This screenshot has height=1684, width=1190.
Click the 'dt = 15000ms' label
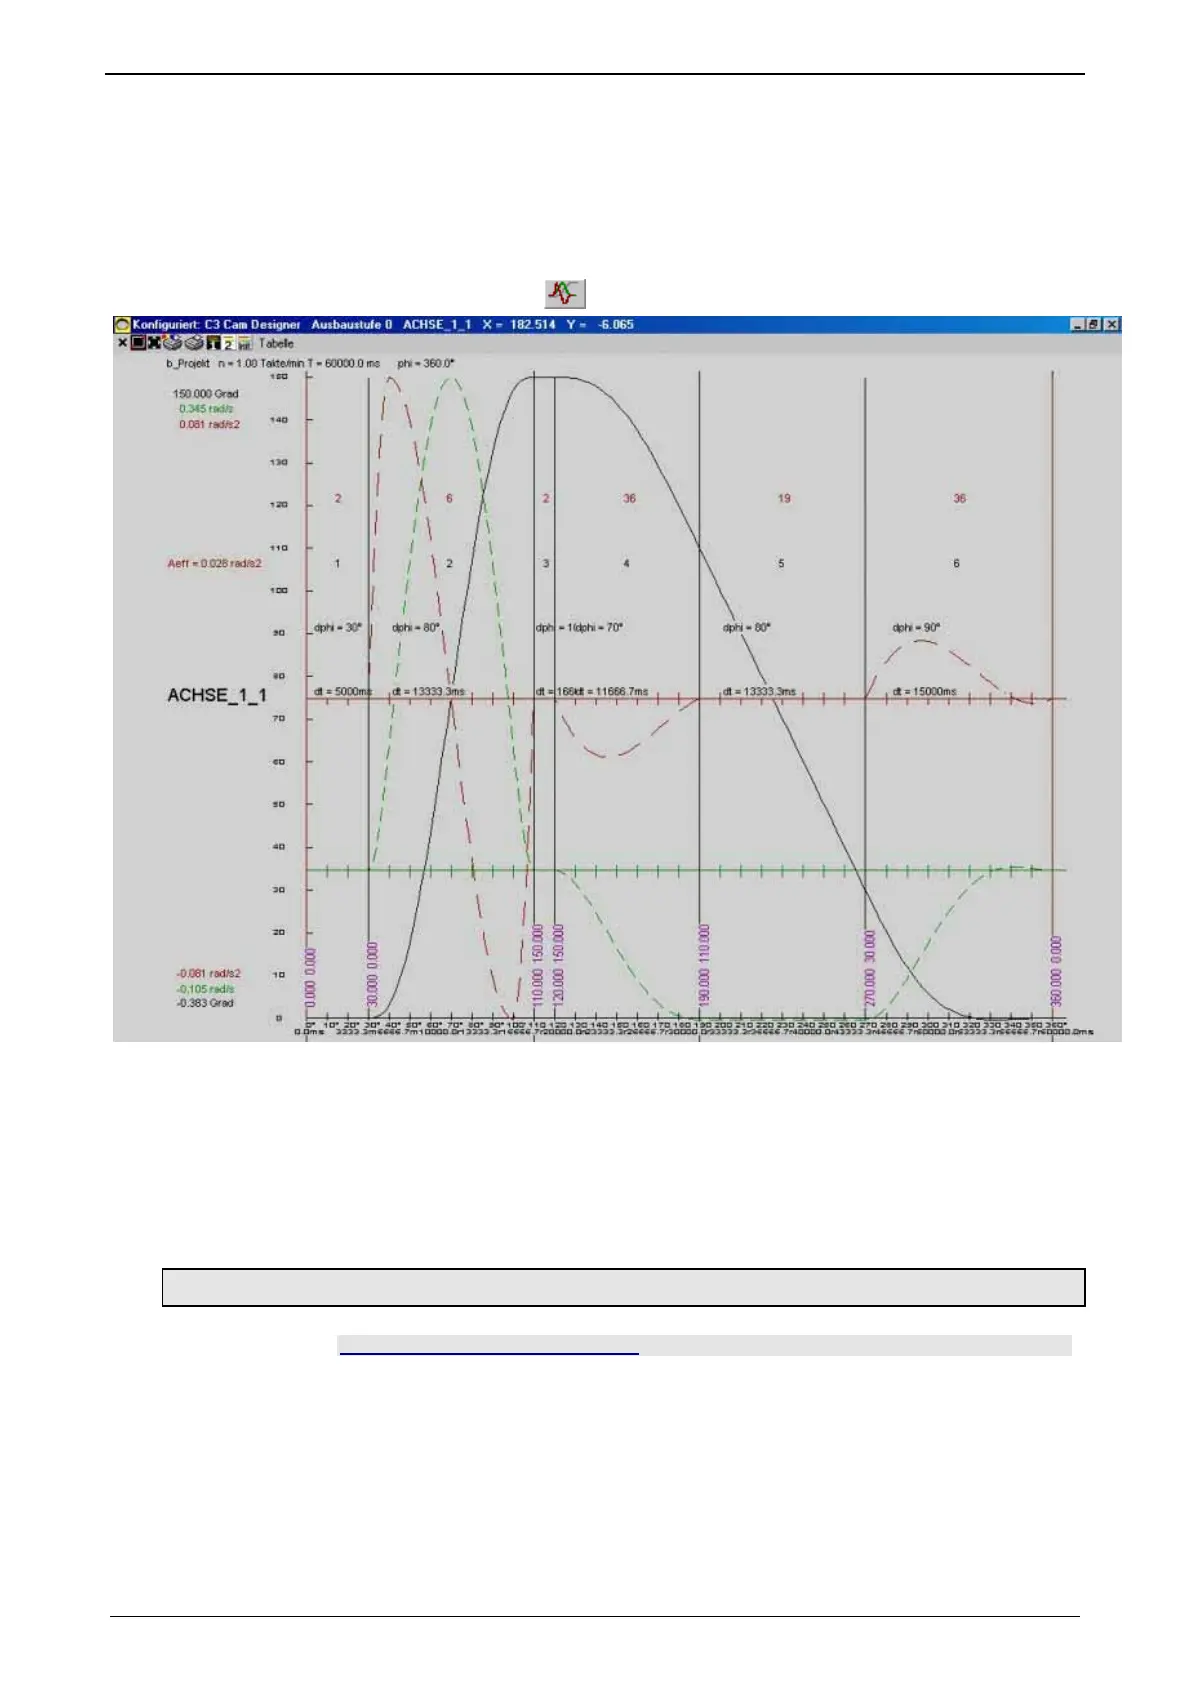coord(924,691)
